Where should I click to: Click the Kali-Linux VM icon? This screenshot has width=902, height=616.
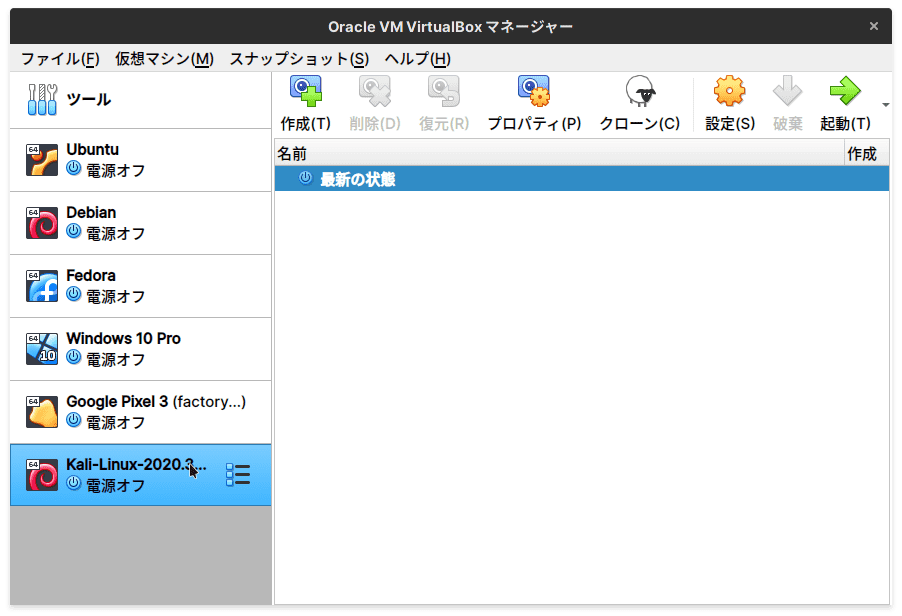pyautogui.click(x=42, y=475)
